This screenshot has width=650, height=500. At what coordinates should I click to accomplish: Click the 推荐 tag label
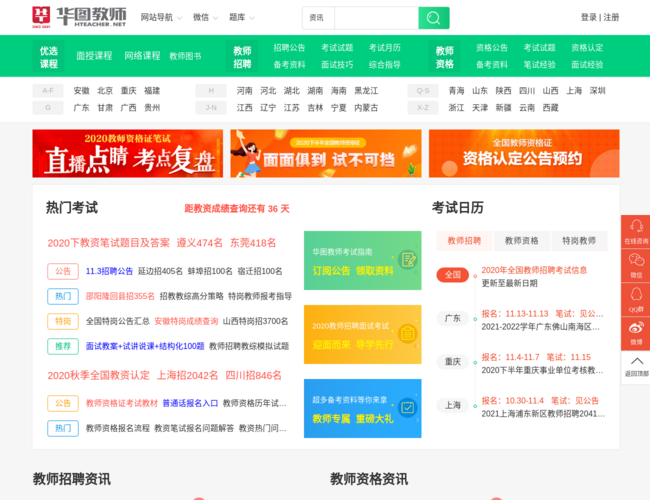tap(63, 346)
